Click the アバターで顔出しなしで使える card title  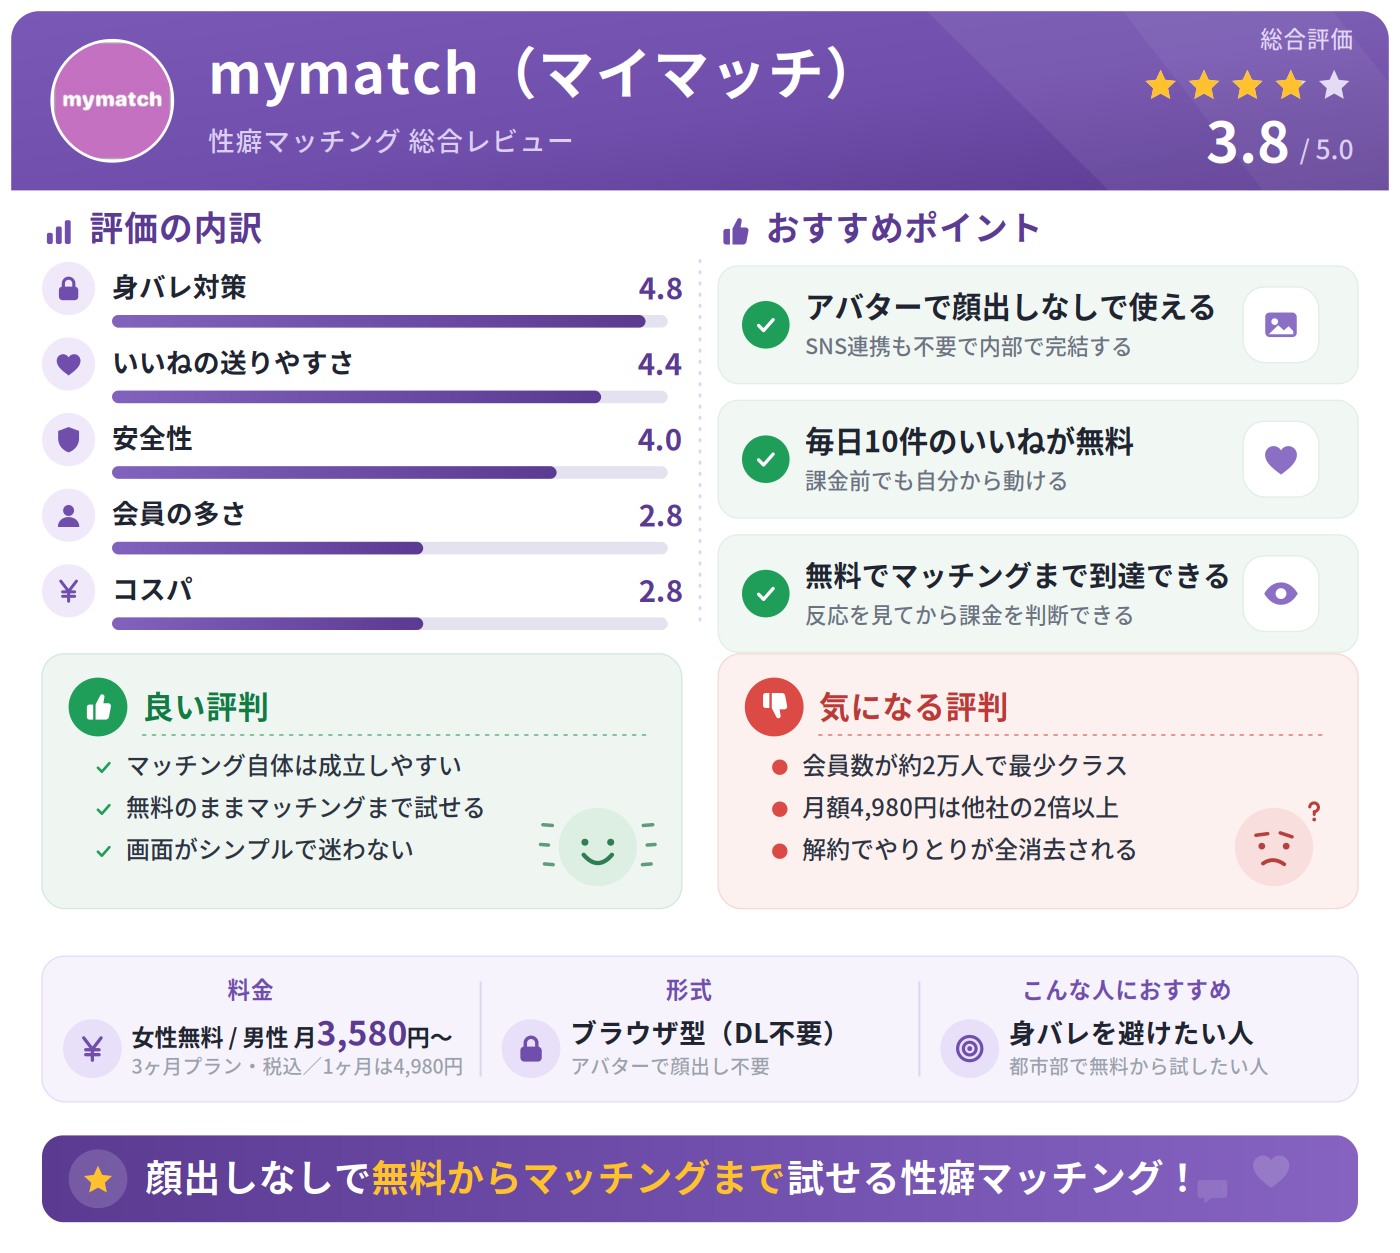click(x=1011, y=307)
